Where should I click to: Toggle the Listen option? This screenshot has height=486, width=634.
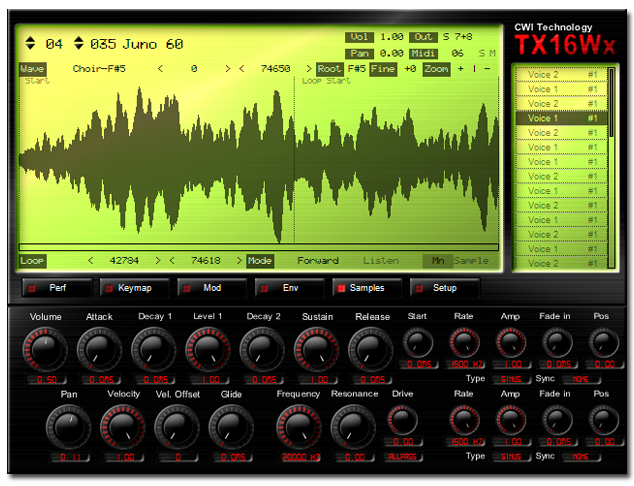(381, 261)
